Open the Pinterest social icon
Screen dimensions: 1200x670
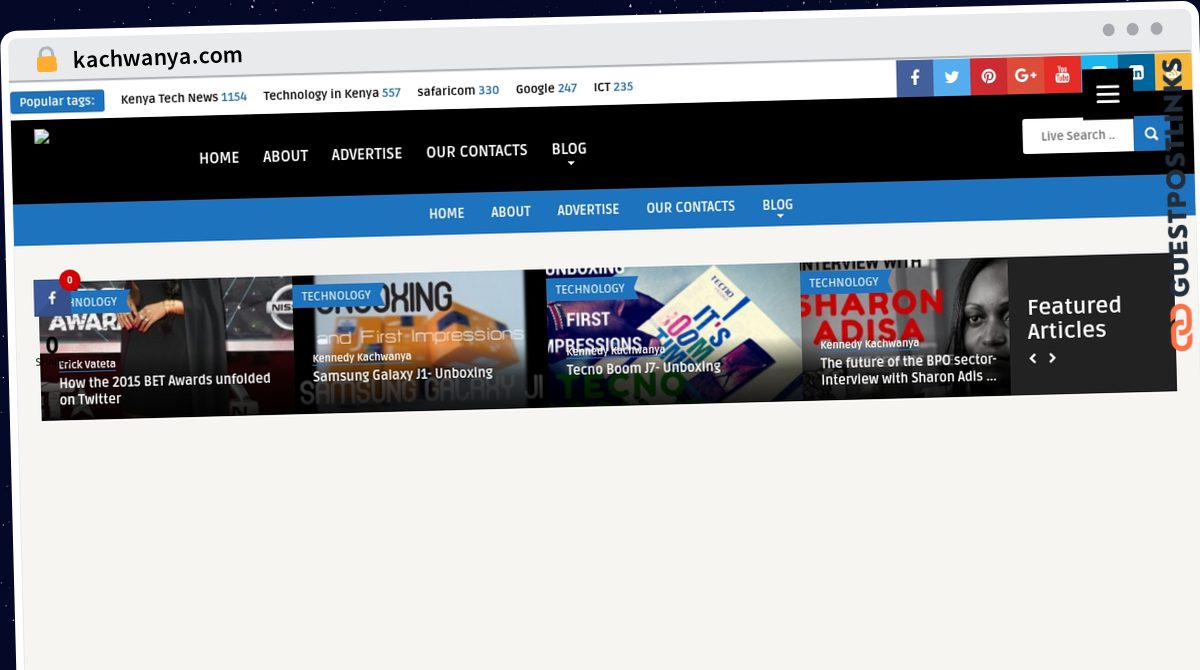988,77
